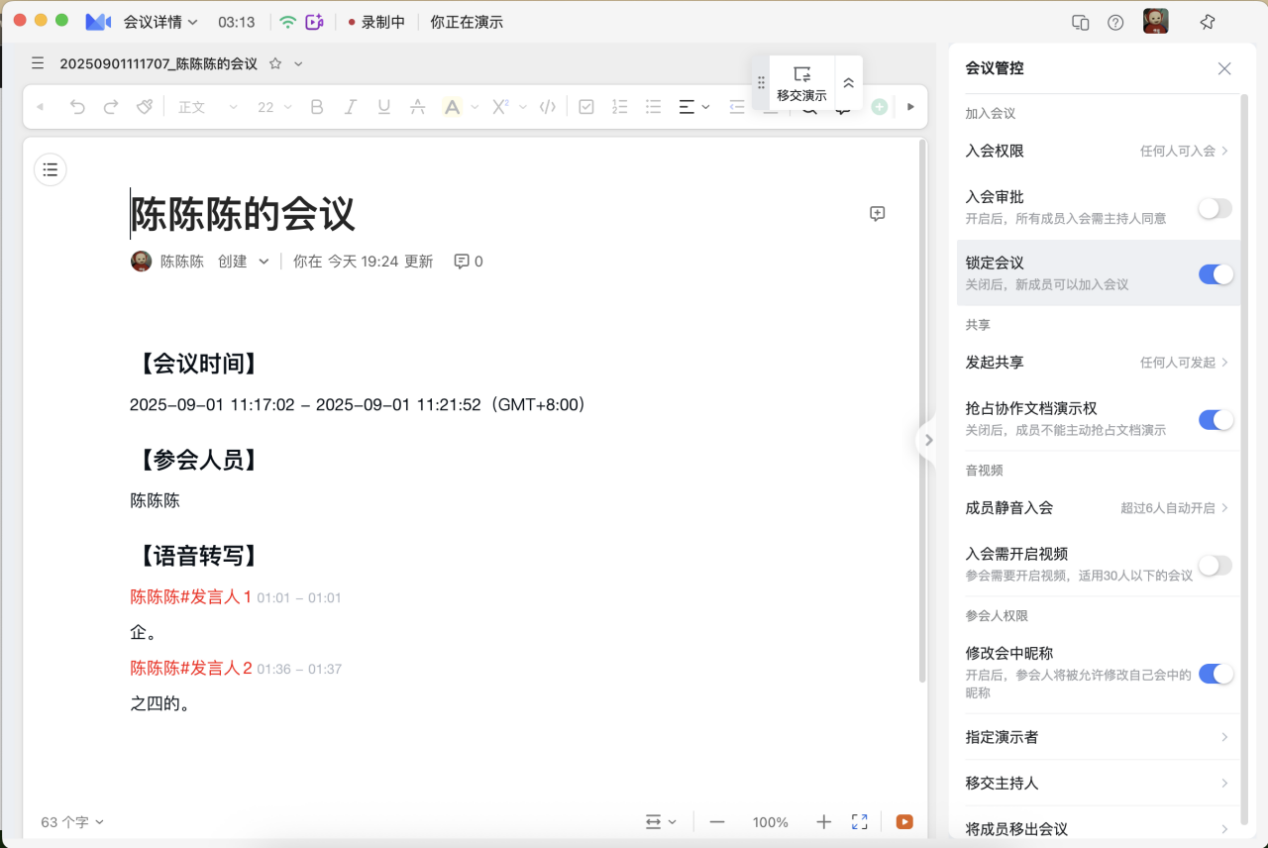
Task: Close the 会议管控 panel
Action: [1224, 69]
